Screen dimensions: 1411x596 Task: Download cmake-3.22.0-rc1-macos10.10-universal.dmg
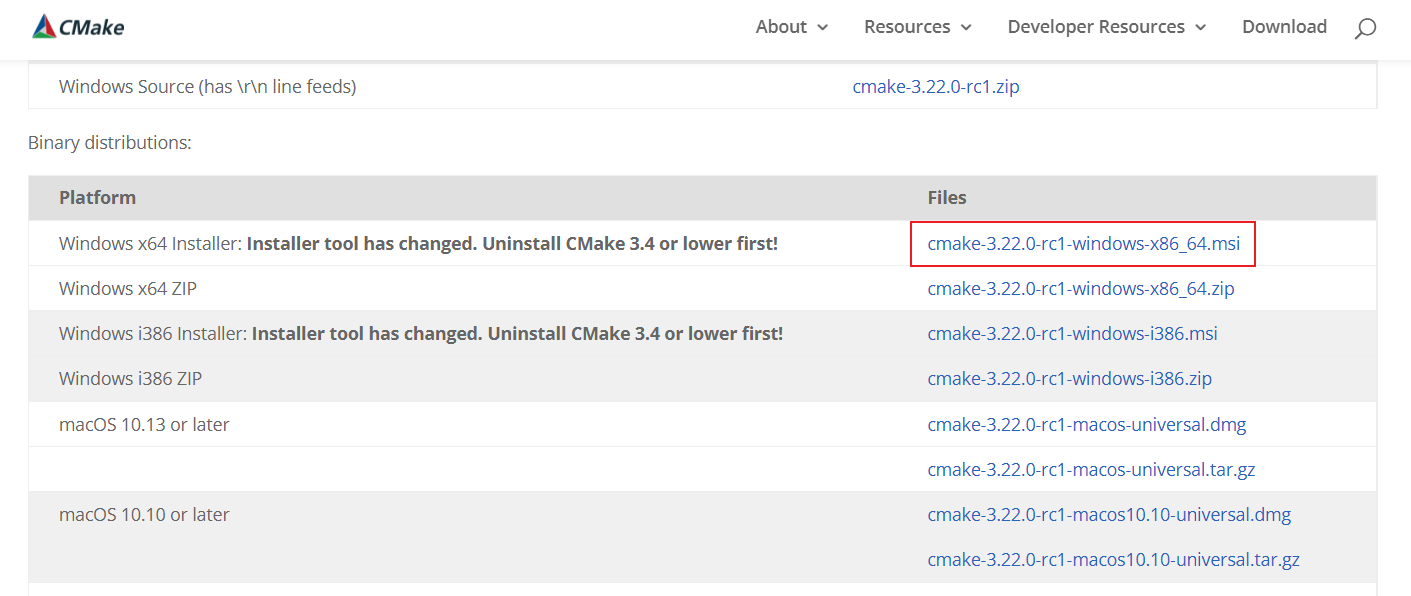[1109, 515]
